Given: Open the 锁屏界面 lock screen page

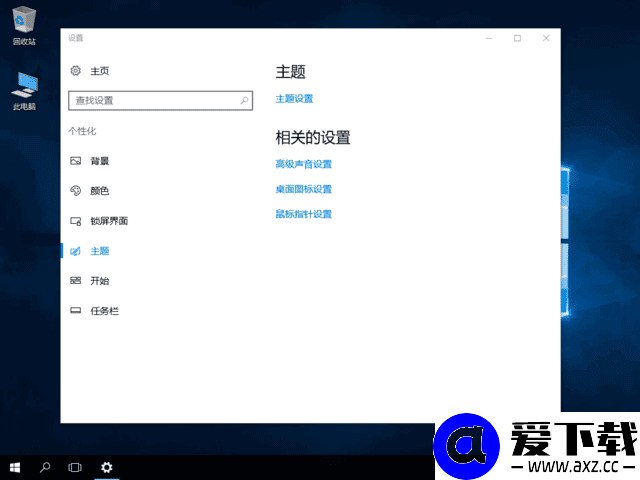Looking at the screenshot, I should (x=109, y=221).
